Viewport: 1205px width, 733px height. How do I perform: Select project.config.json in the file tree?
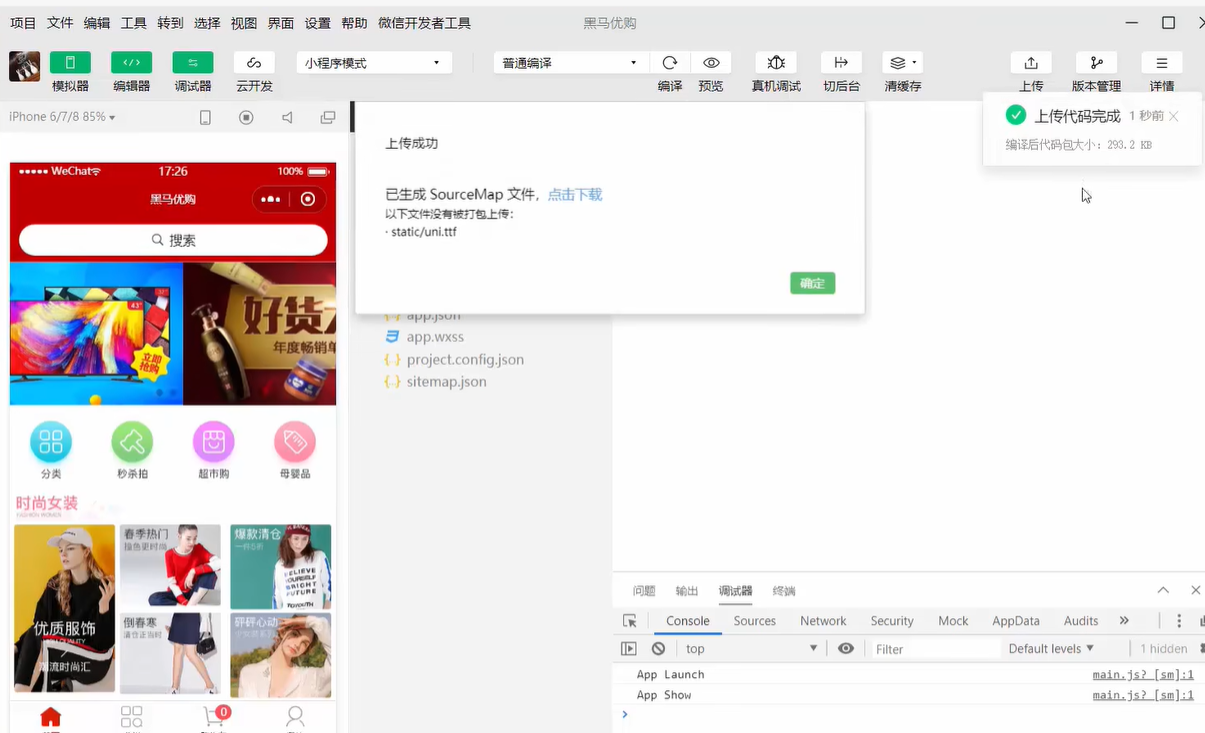(465, 359)
